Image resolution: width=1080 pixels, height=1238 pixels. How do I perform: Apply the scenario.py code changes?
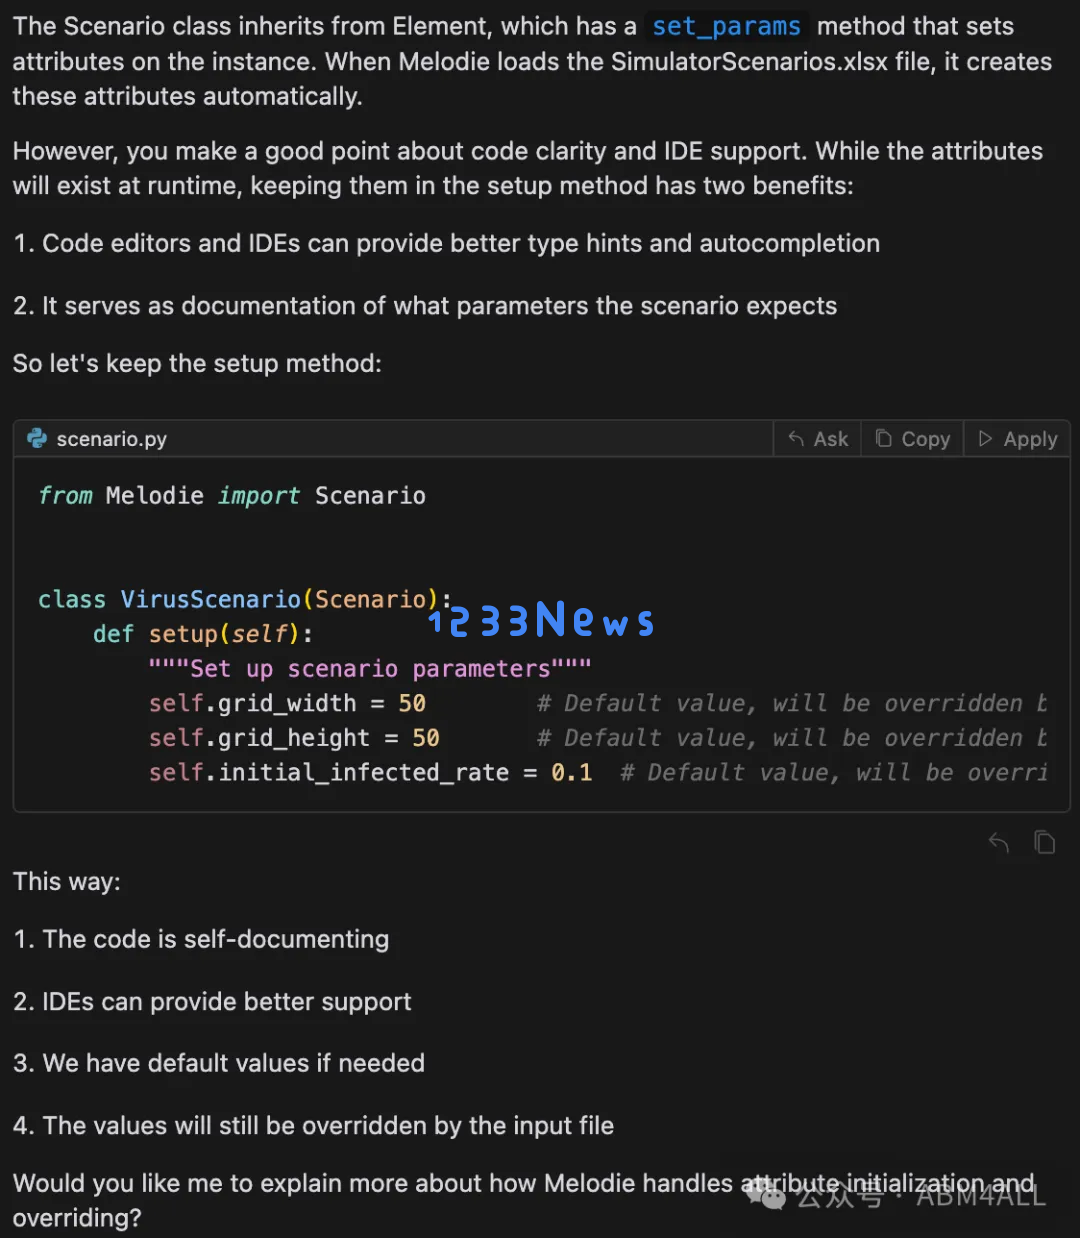coord(1017,439)
